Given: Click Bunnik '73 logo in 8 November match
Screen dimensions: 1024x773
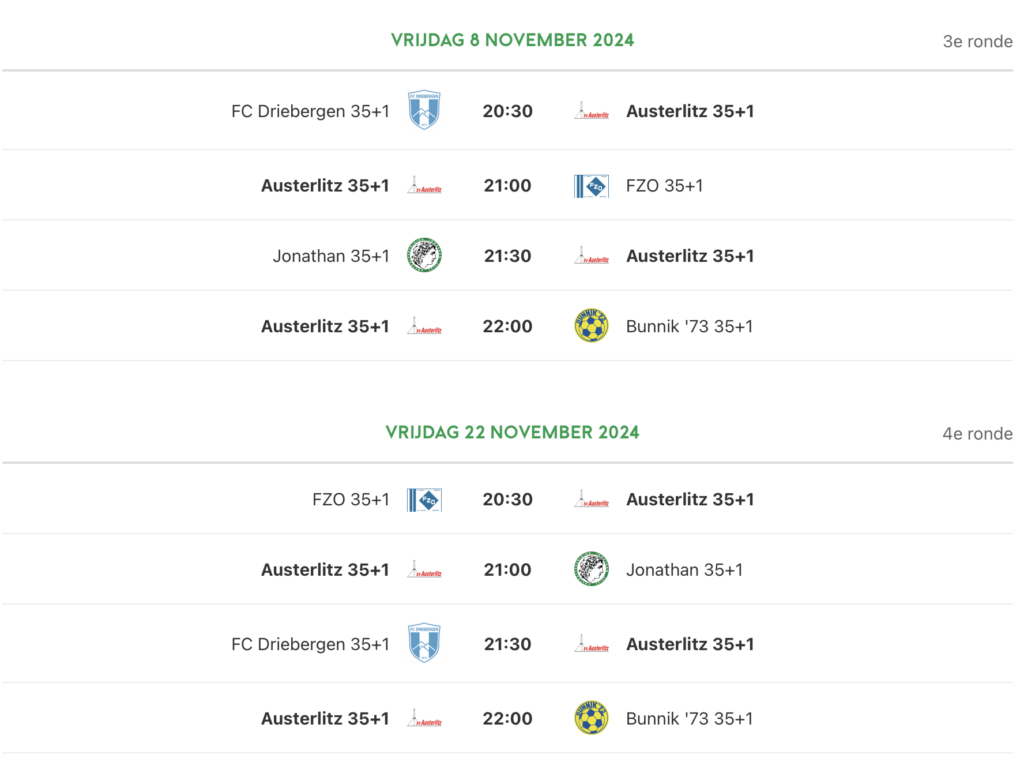Looking at the screenshot, I should tap(591, 326).
